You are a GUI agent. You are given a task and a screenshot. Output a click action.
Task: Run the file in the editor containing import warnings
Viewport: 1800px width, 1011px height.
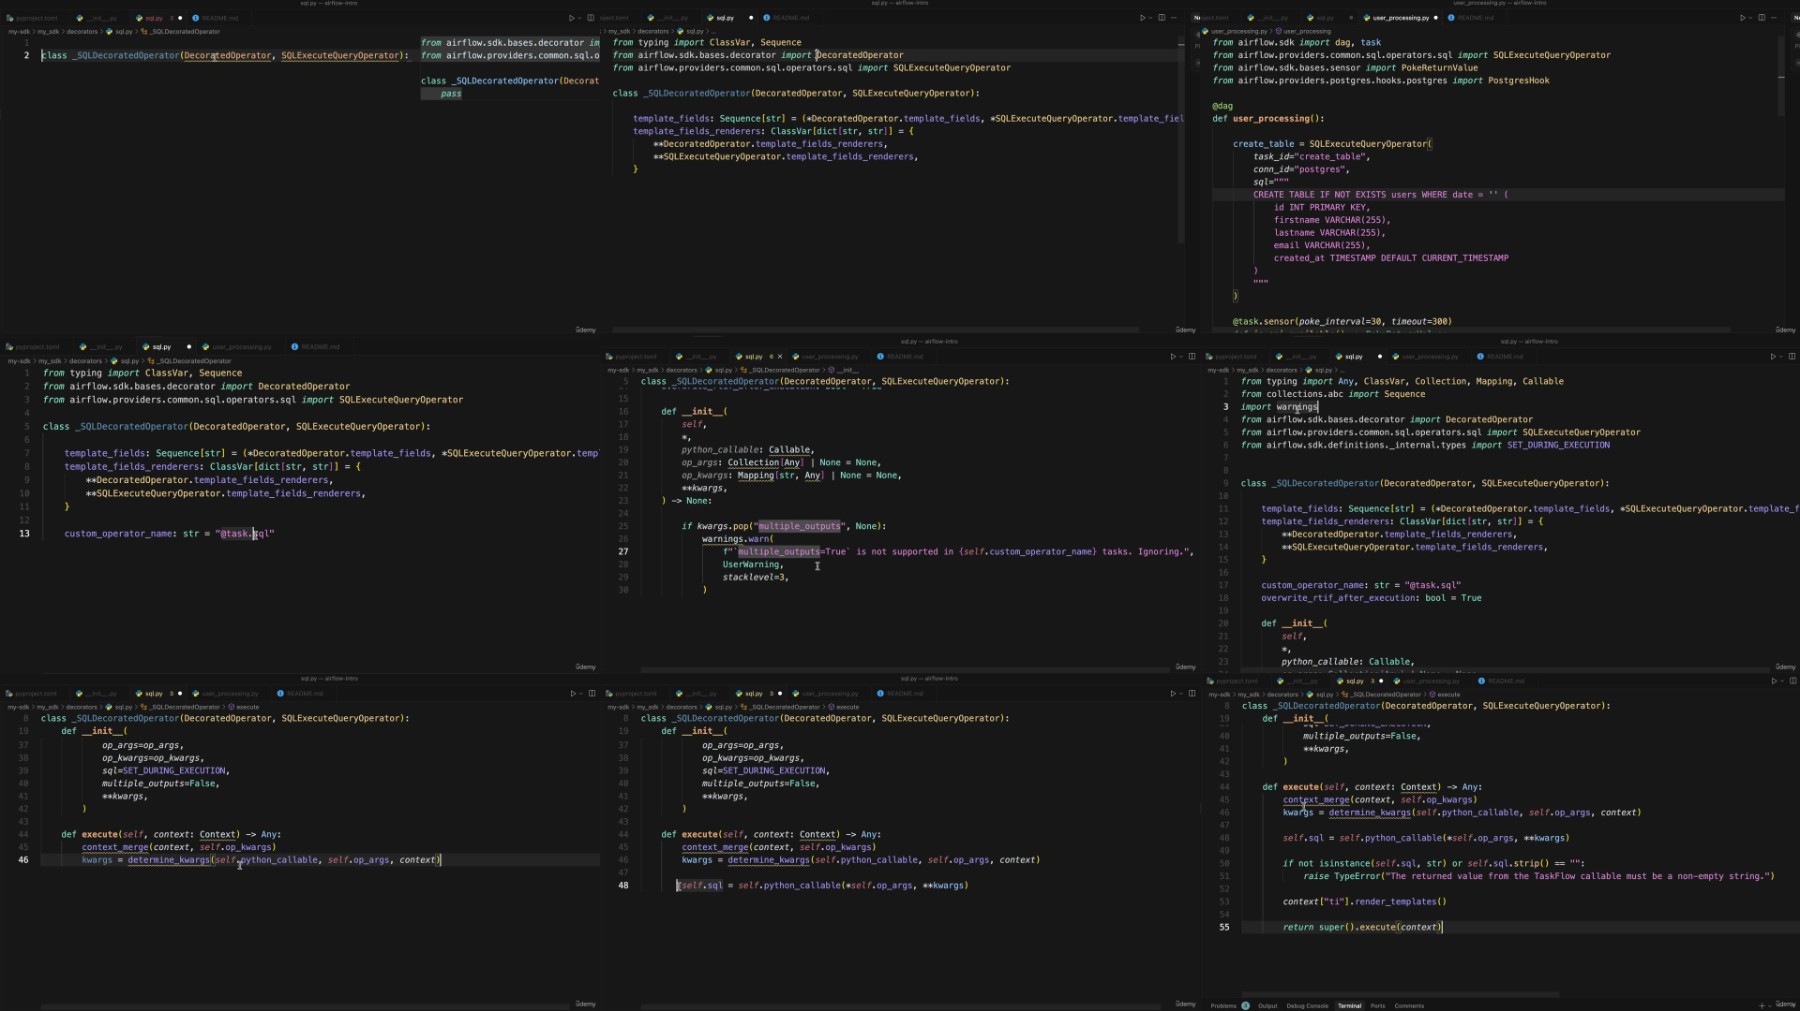click(1773, 356)
